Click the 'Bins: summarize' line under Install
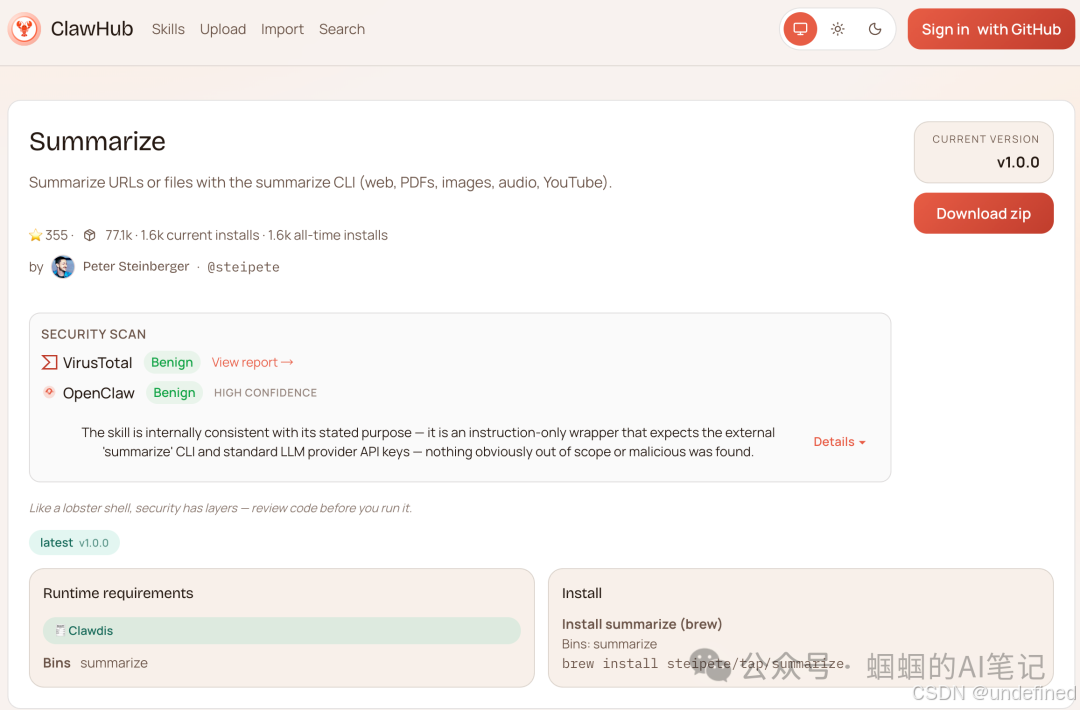This screenshot has width=1080, height=710. pos(609,644)
